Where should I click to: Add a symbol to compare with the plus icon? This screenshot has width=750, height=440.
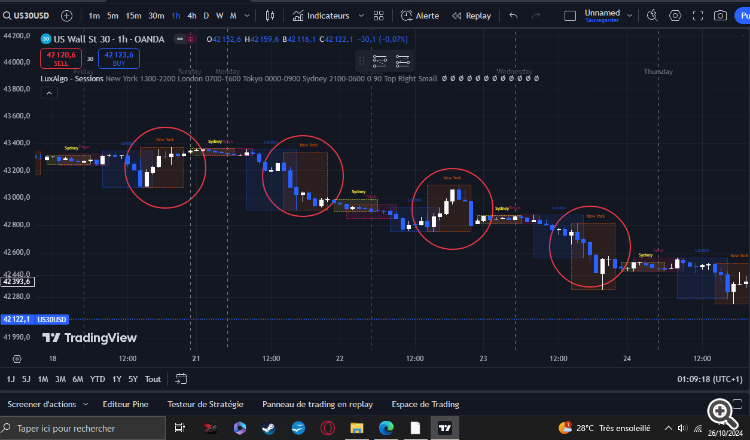pyautogui.click(x=66, y=16)
